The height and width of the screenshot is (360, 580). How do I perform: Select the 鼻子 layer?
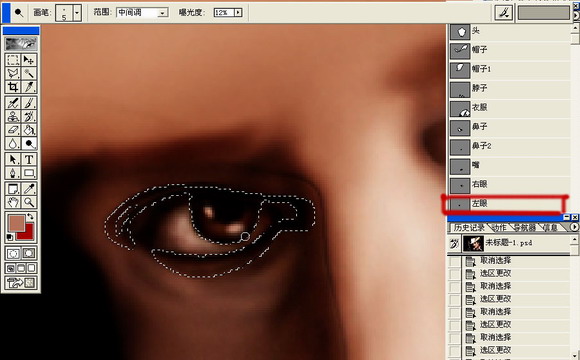point(510,127)
